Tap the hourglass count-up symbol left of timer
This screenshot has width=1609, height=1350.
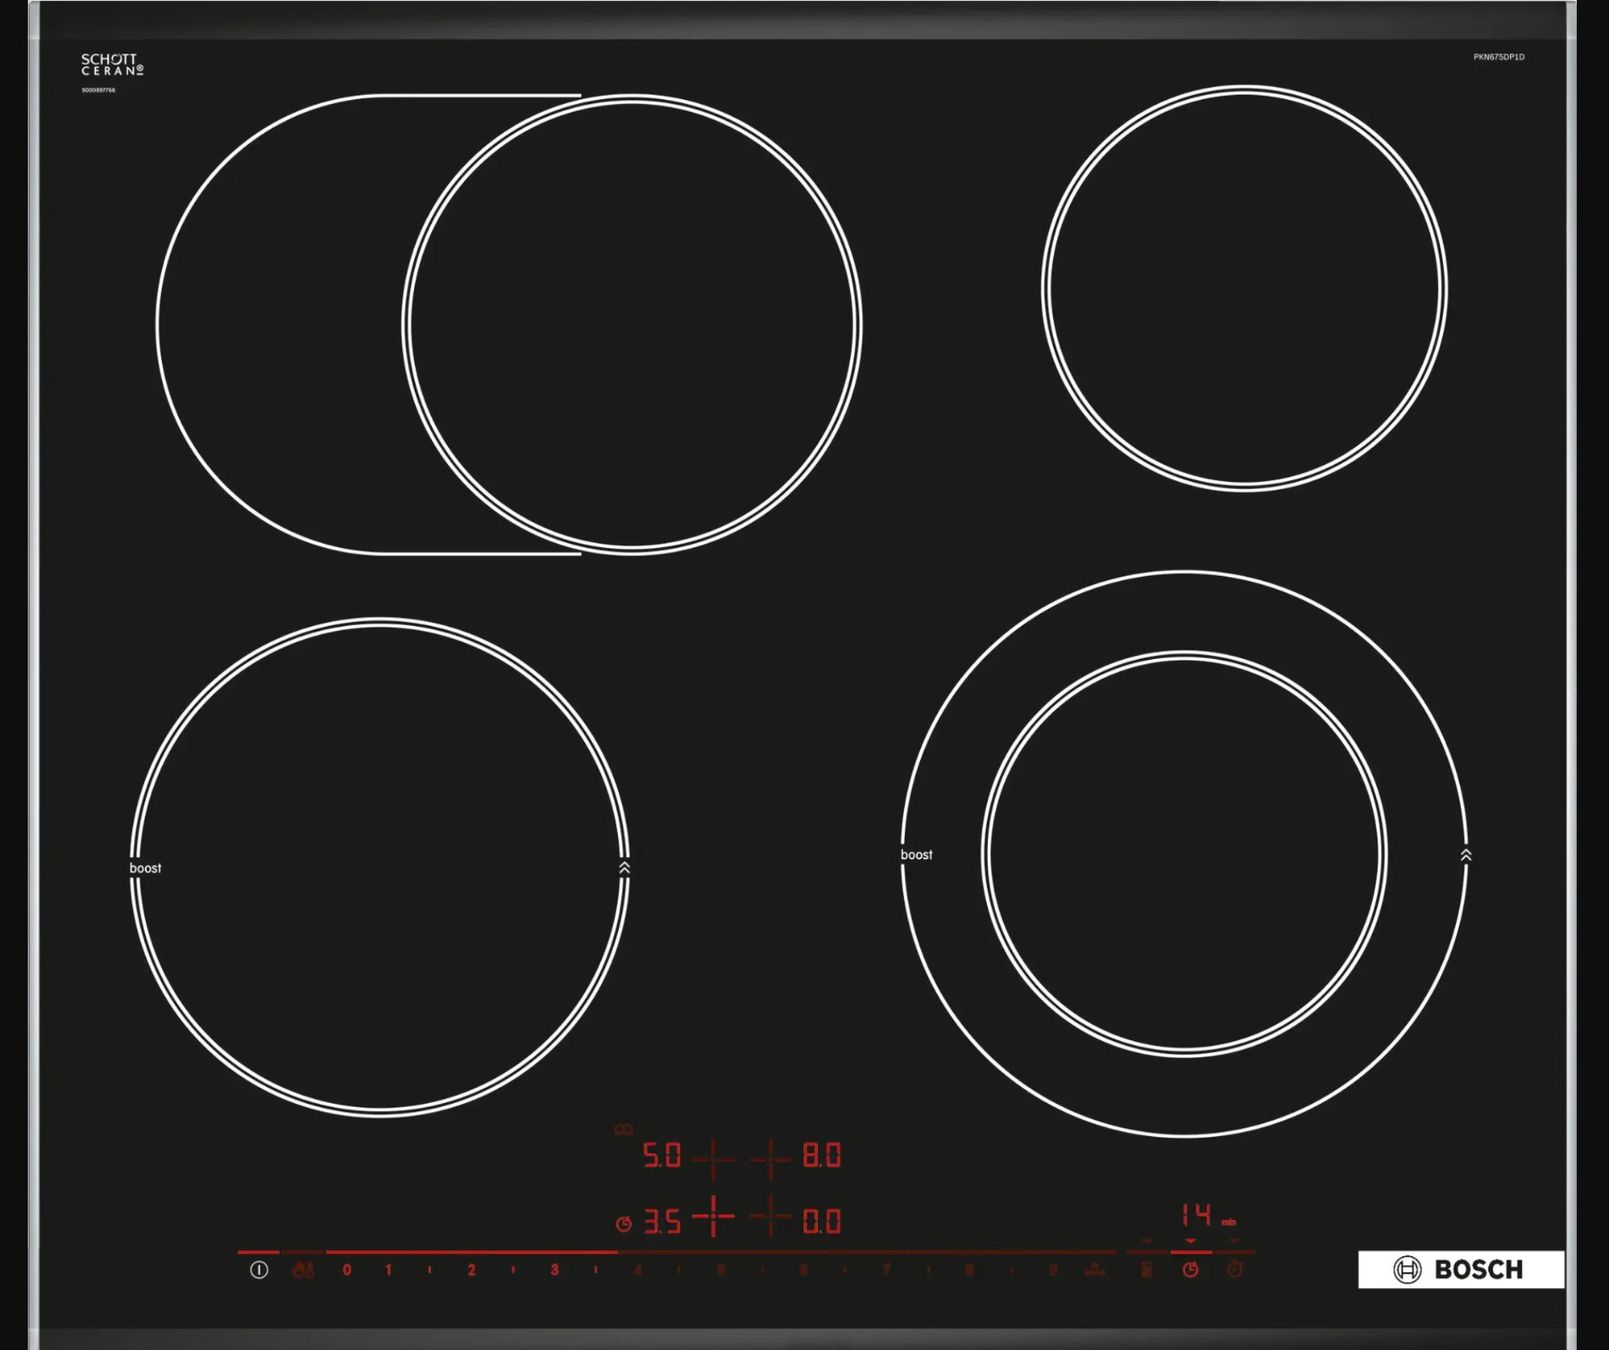click(1147, 1270)
